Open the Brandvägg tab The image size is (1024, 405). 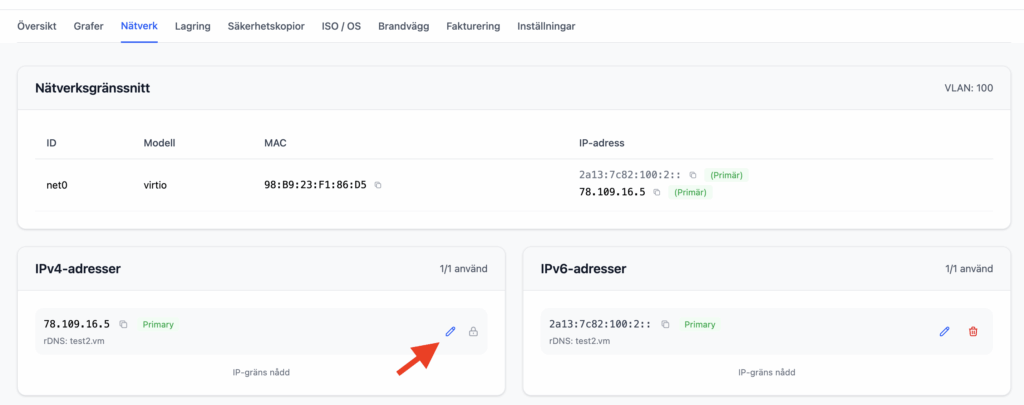[x=403, y=26]
